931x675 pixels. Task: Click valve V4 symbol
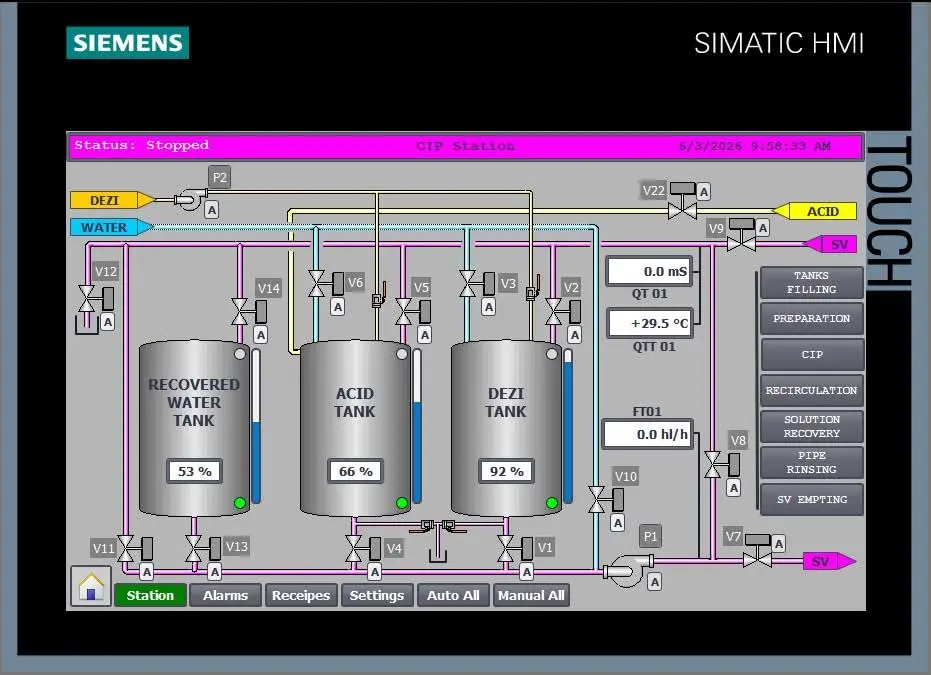pos(363,549)
